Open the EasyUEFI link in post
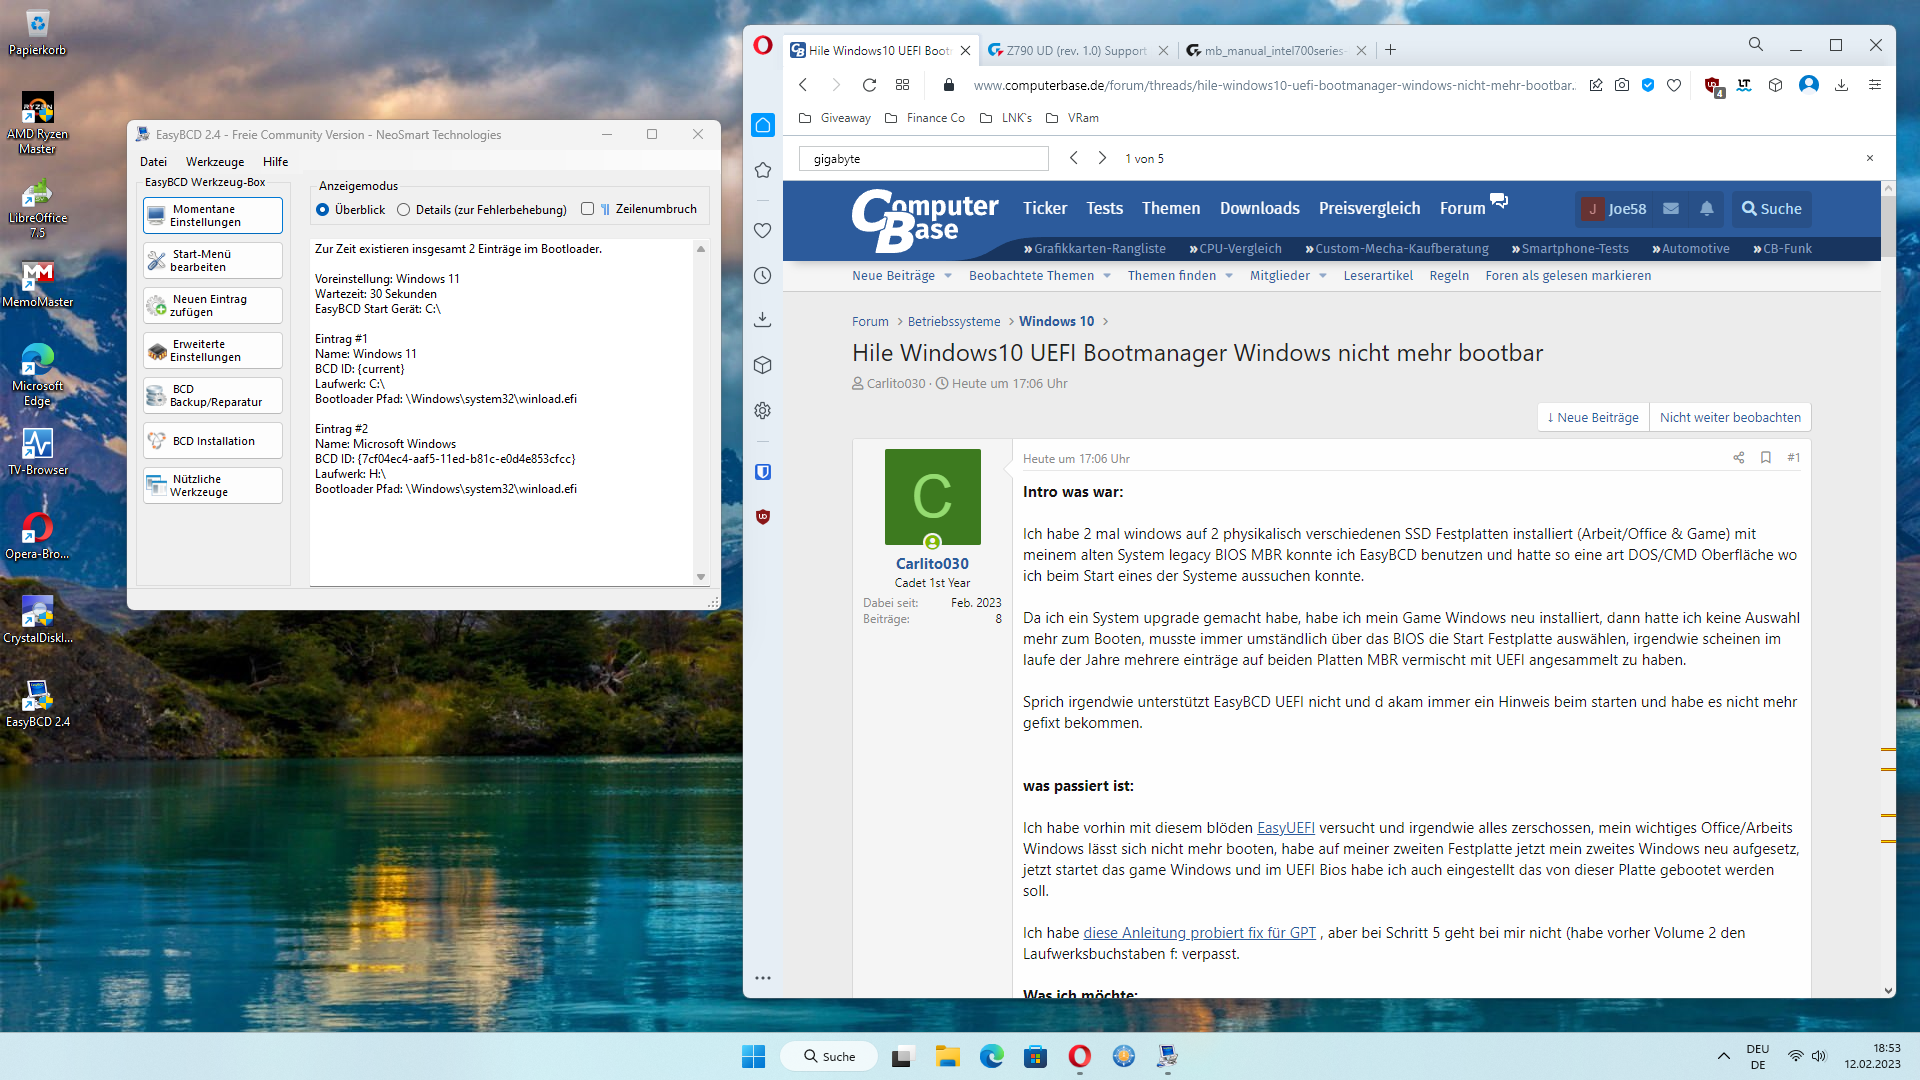This screenshot has height=1080, width=1920. tap(1285, 828)
